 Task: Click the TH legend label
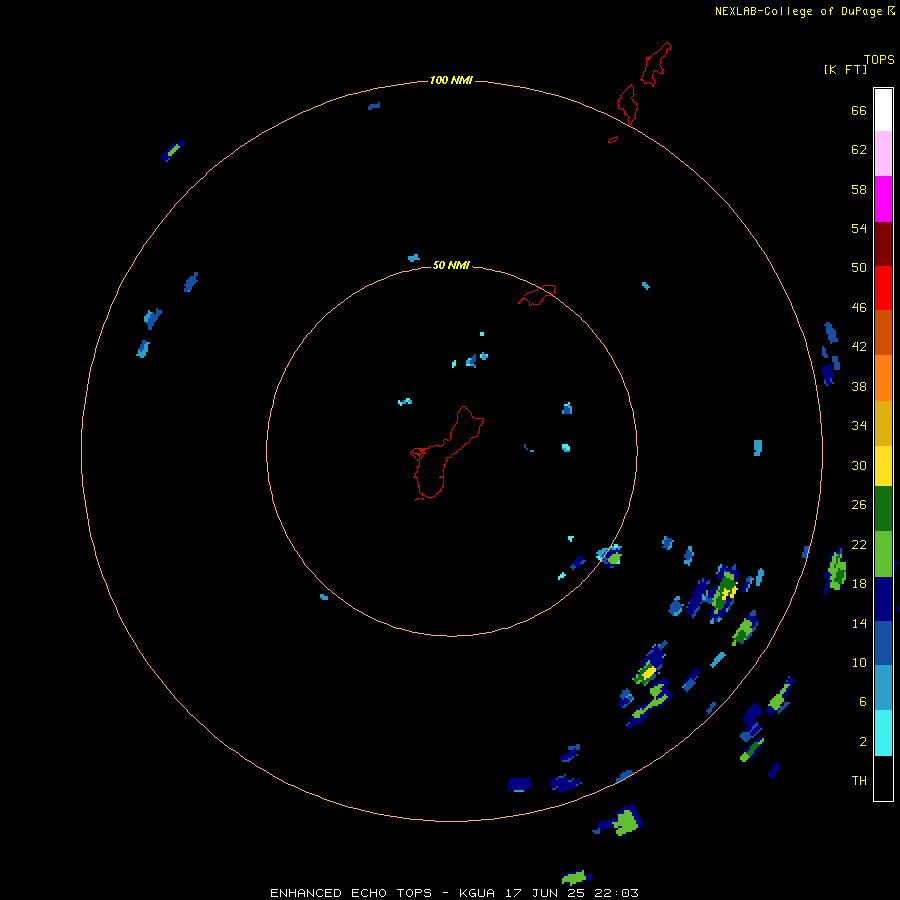(859, 781)
